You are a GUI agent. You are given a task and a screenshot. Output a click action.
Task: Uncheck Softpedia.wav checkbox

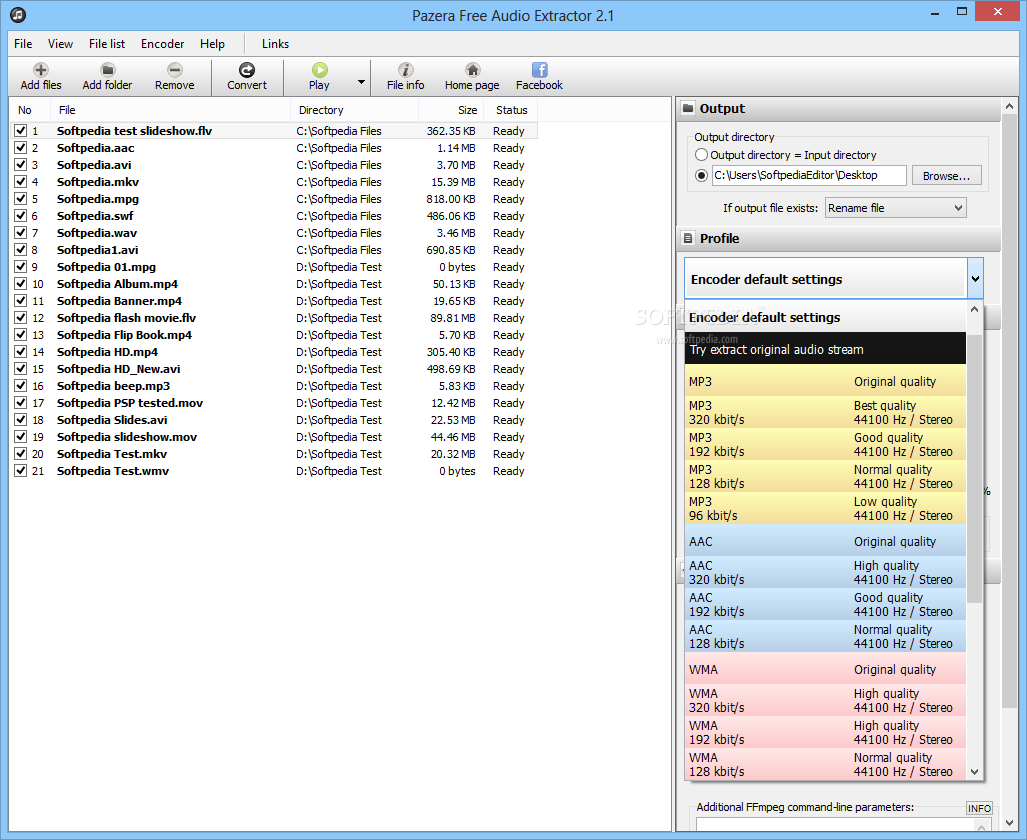click(x=21, y=233)
